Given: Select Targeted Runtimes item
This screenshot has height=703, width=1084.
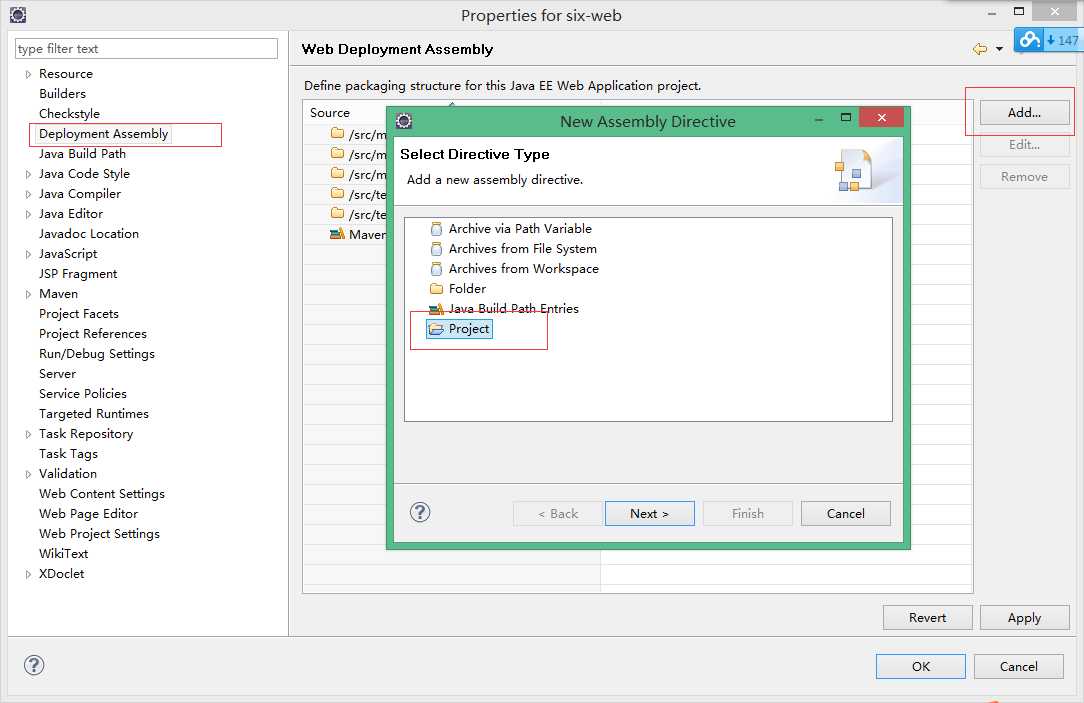Looking at the screenshot, I should pos(93,414).
